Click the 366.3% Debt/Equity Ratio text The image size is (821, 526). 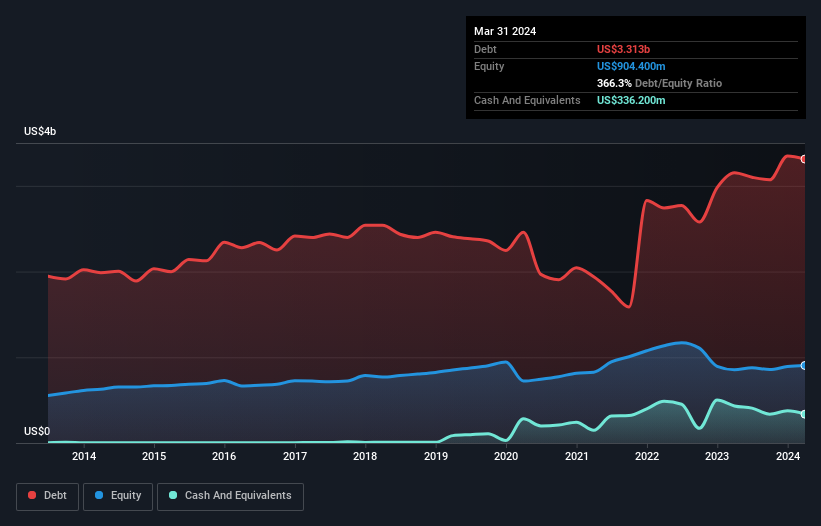pos(659,83)
